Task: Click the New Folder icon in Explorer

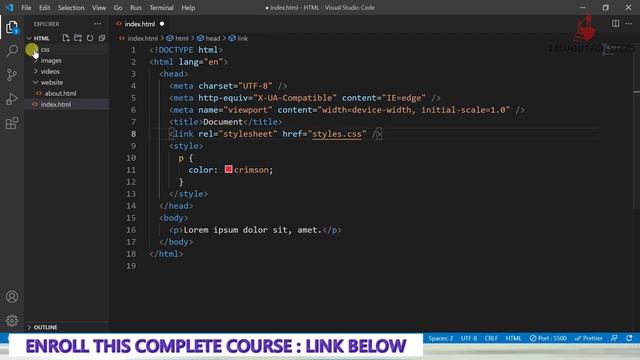Action: pyautogui.click(x=78, y=38)
